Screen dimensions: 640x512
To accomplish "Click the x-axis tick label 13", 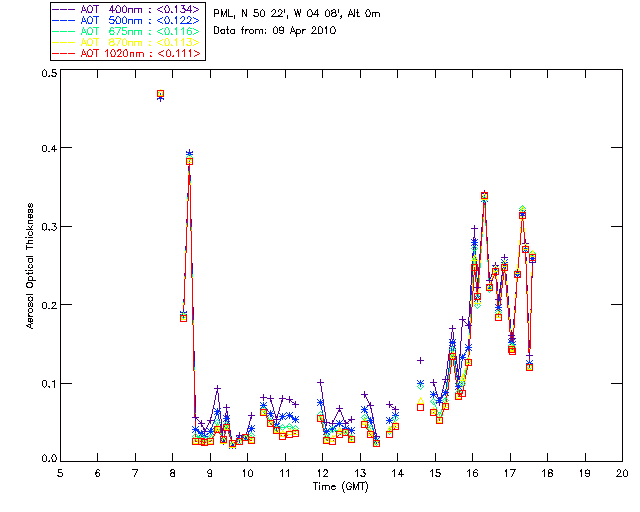I will [360, 473].
